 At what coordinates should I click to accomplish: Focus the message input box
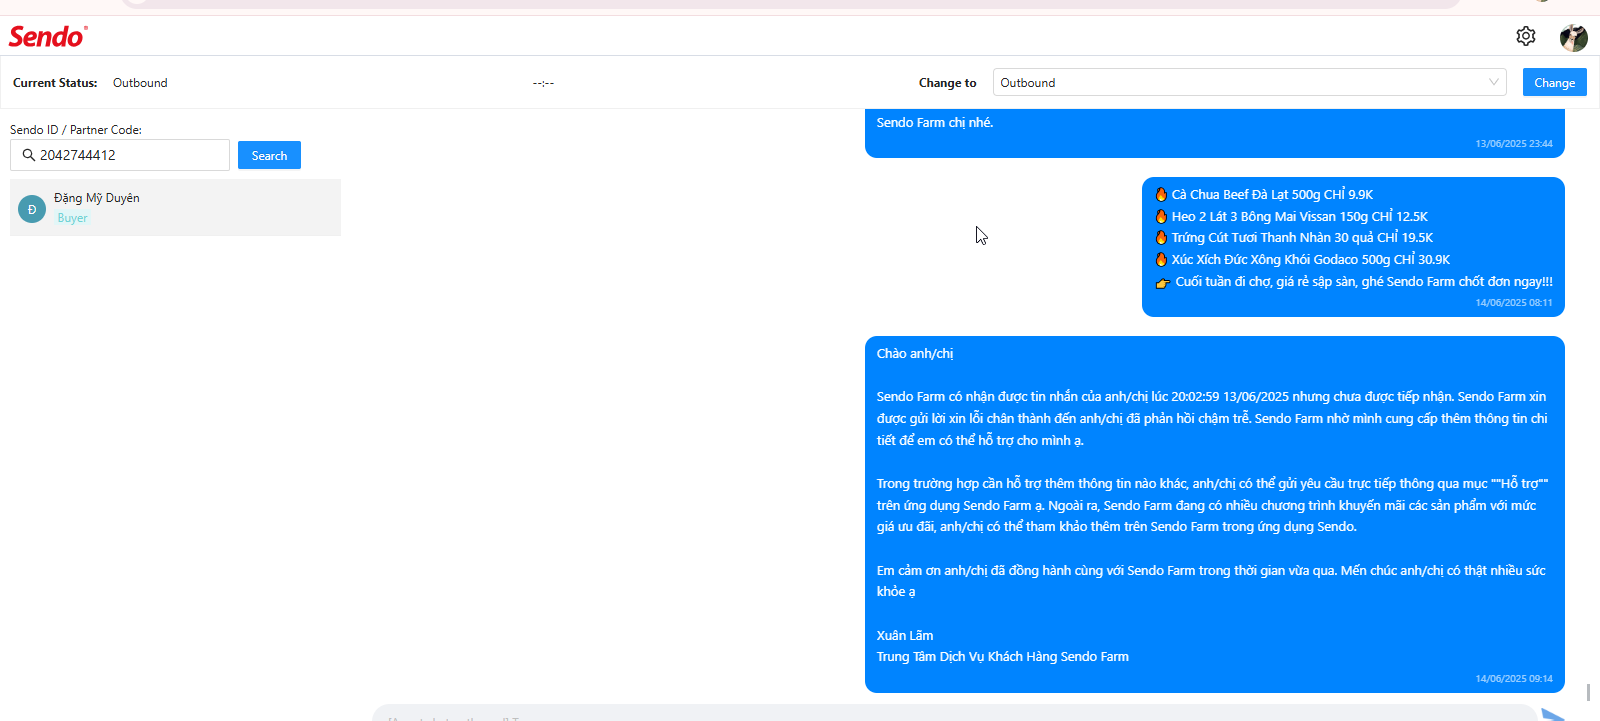[x=955, y=714]
